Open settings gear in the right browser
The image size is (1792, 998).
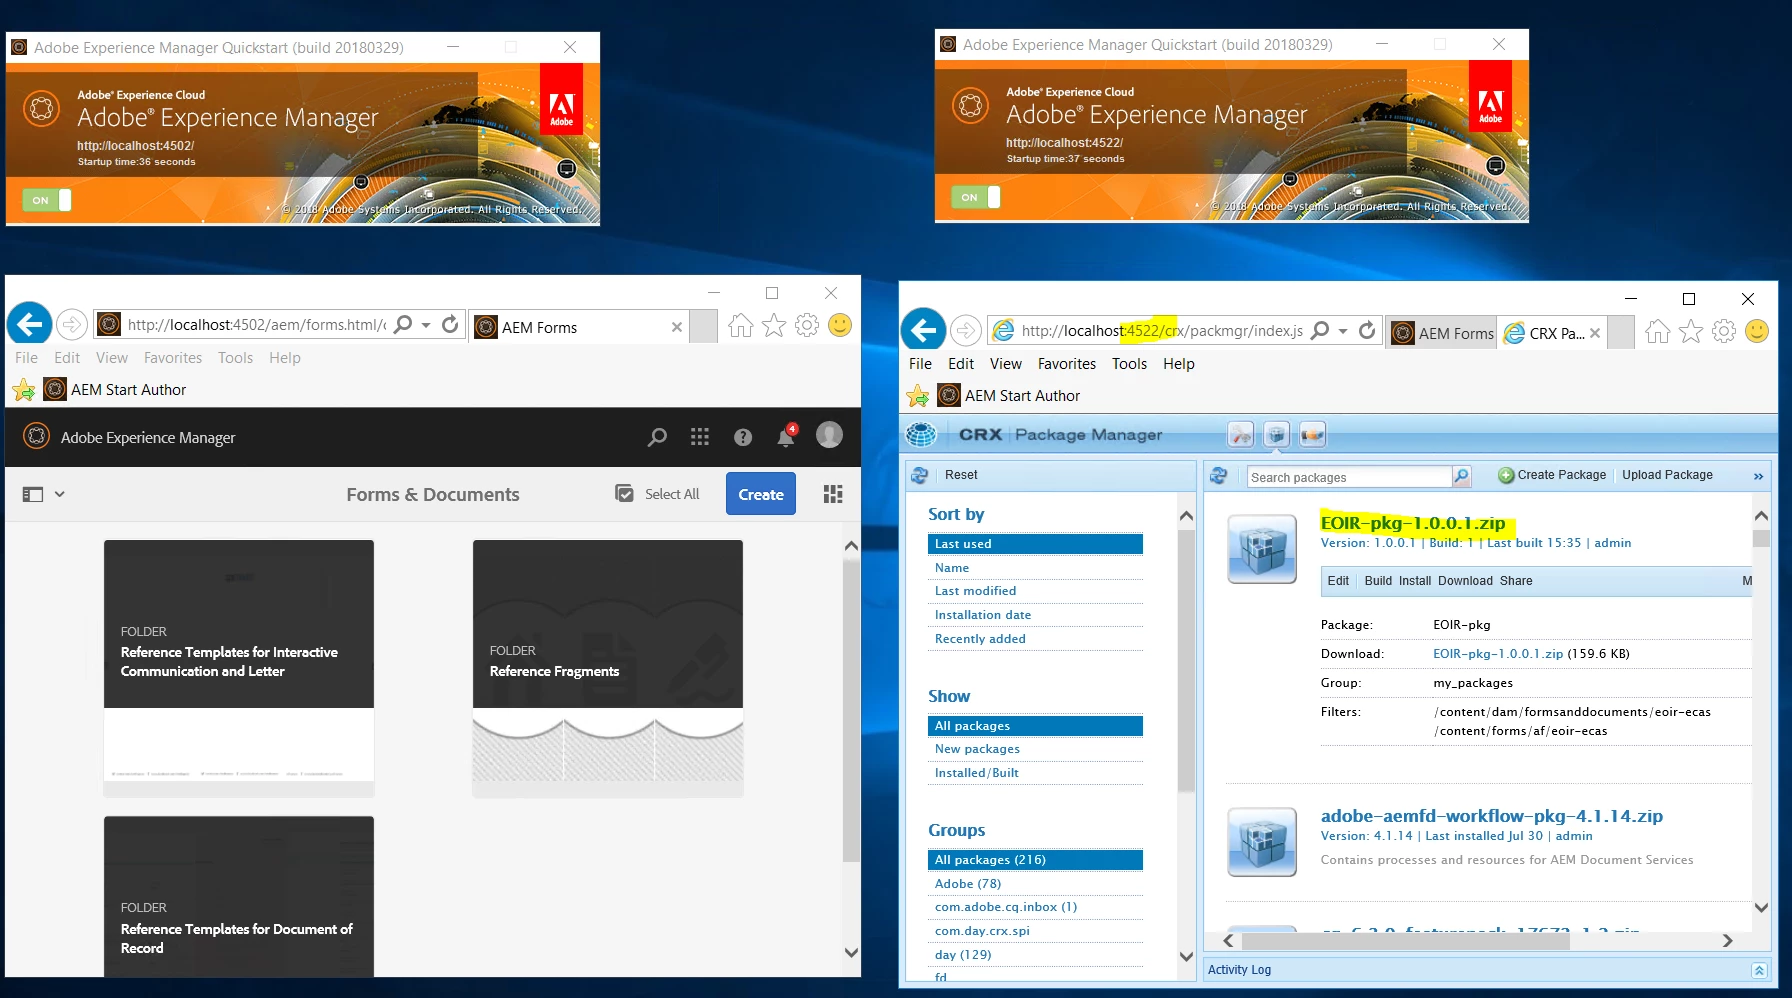pos(1724,331)
